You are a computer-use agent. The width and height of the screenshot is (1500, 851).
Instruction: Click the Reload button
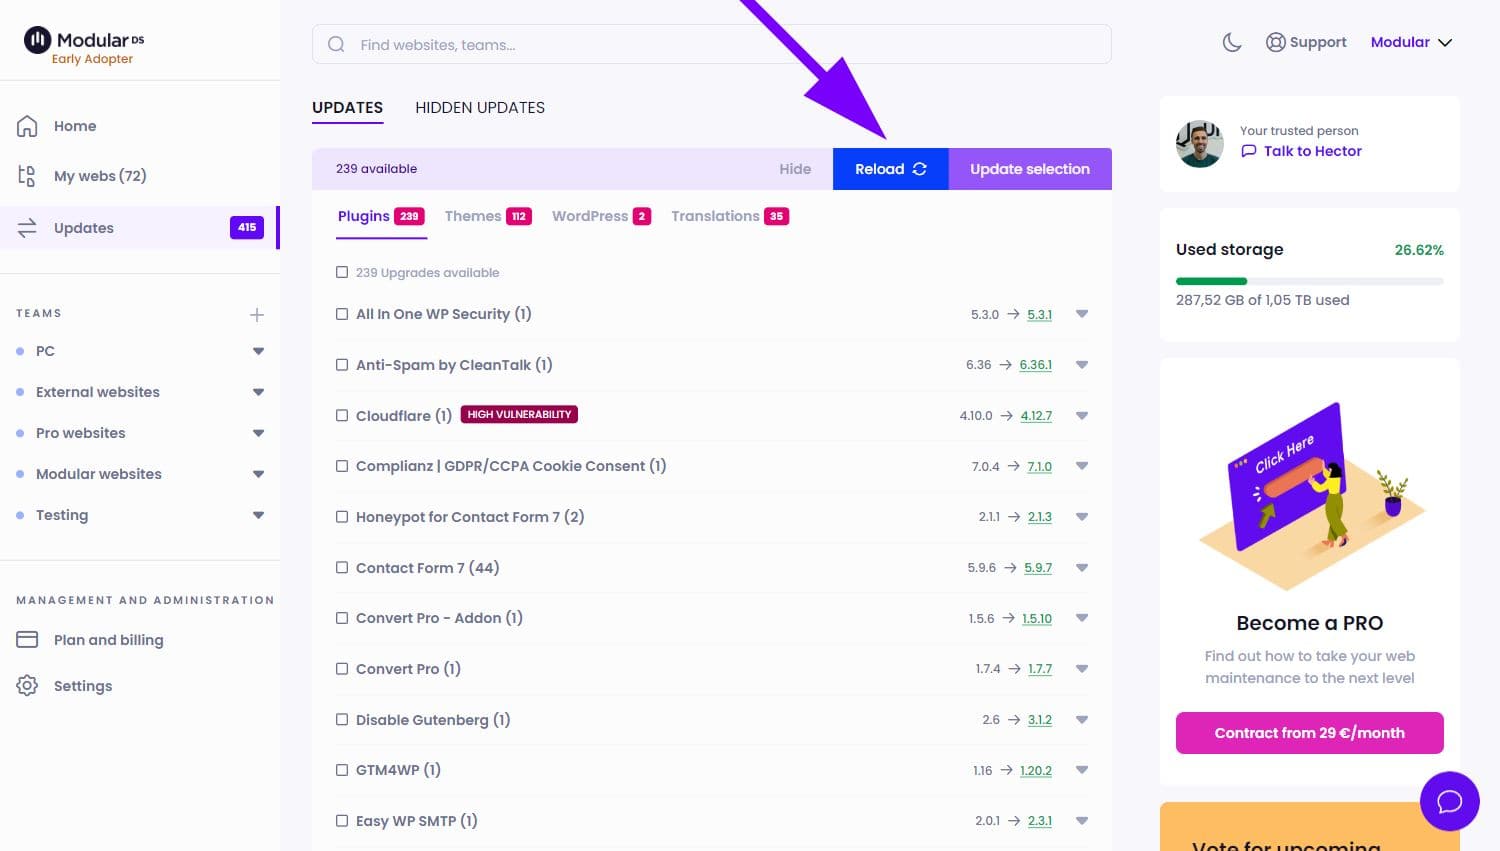[x=891, y=169]
